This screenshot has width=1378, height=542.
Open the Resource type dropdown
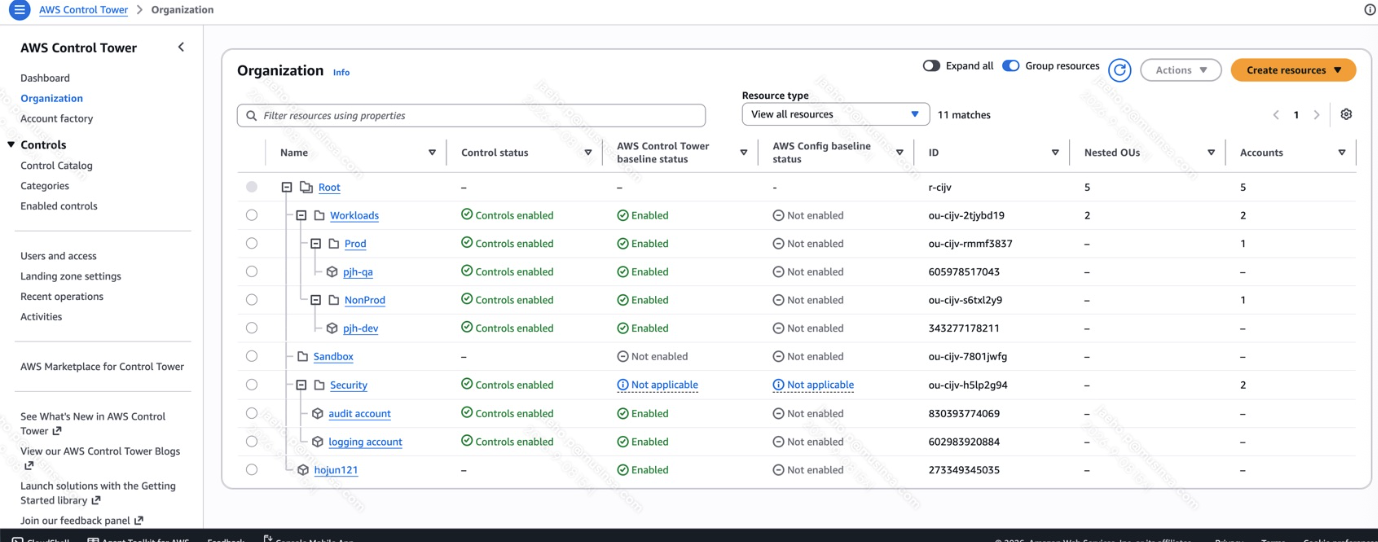click(836, 115)
